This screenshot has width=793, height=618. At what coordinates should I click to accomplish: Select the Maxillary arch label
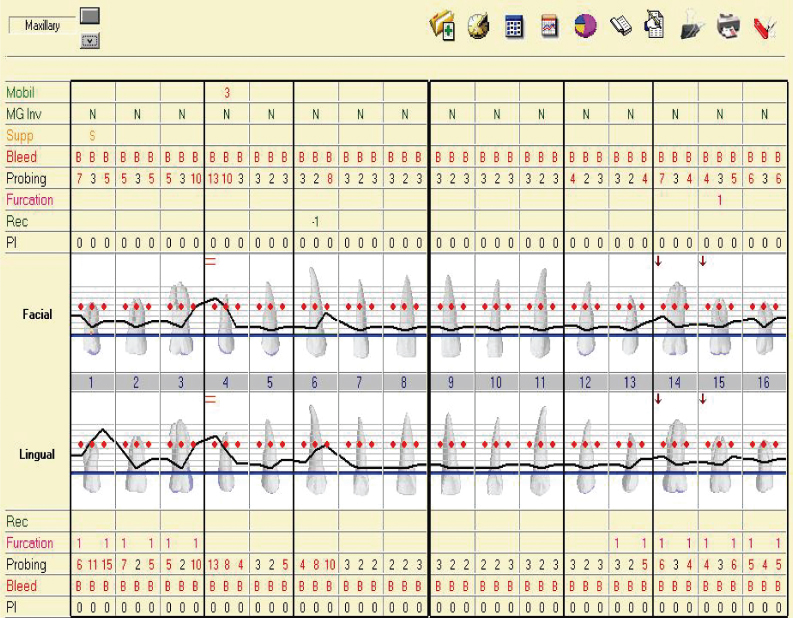coord(42,25)
